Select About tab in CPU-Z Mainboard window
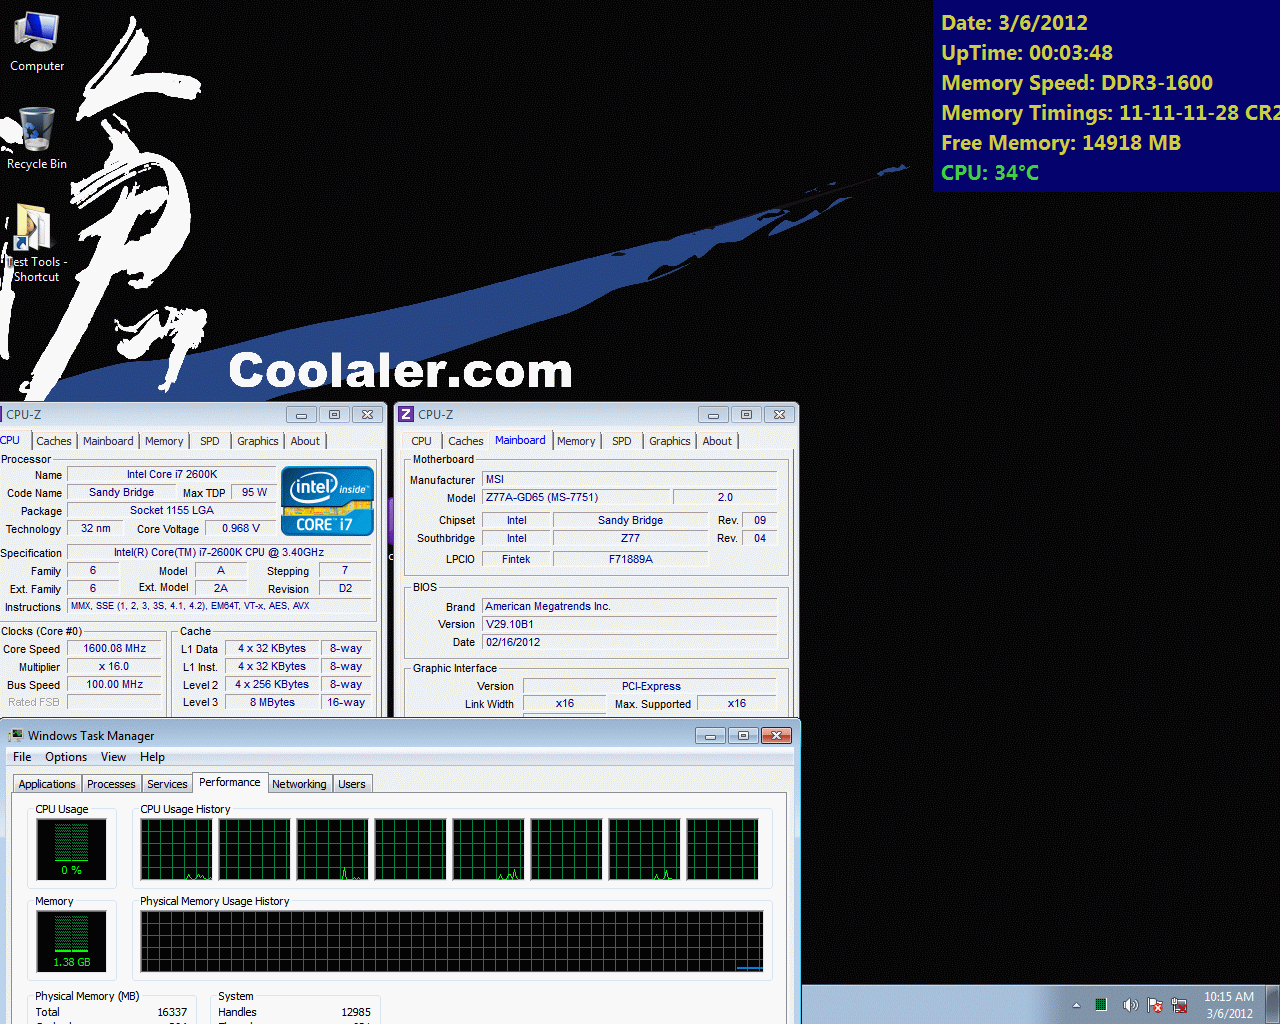 click(x=717, y=441)
